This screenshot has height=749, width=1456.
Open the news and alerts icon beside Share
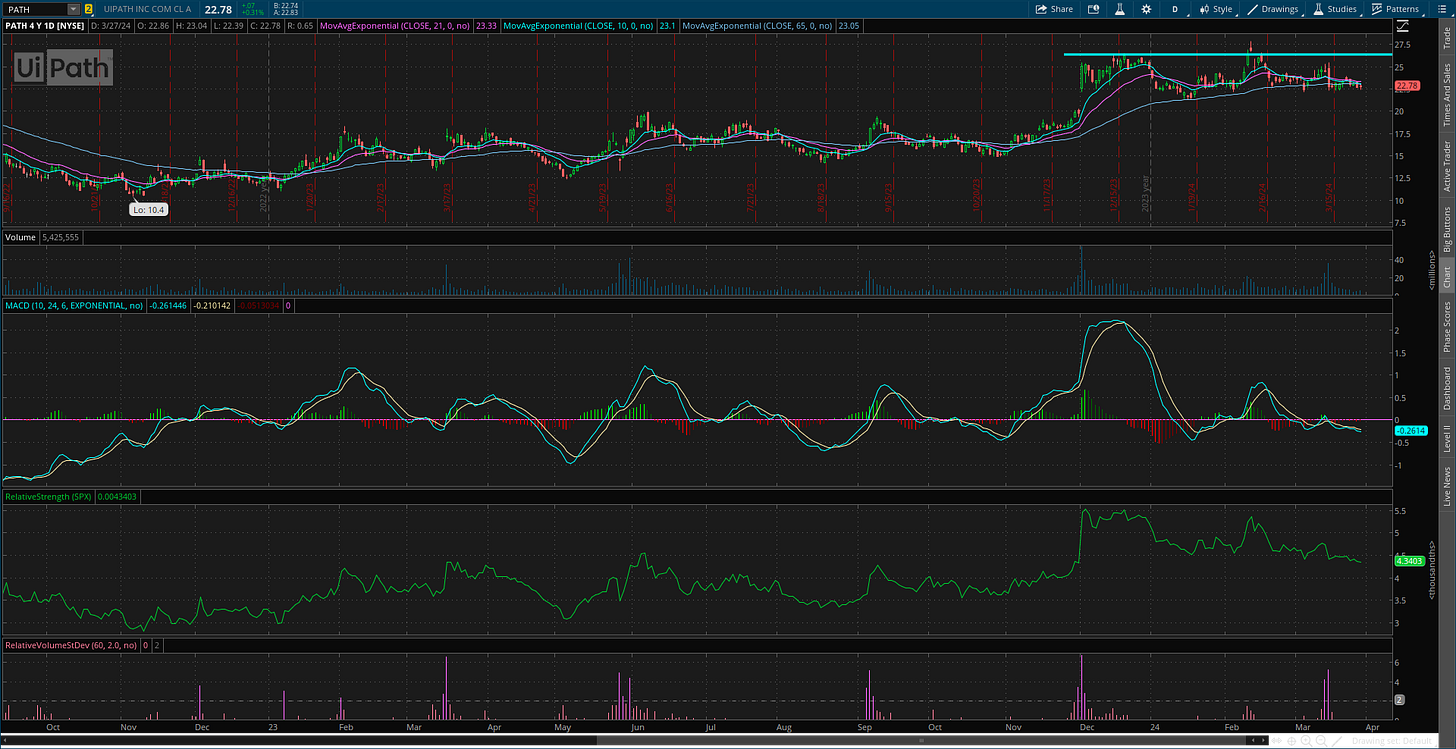(1093, 9)
